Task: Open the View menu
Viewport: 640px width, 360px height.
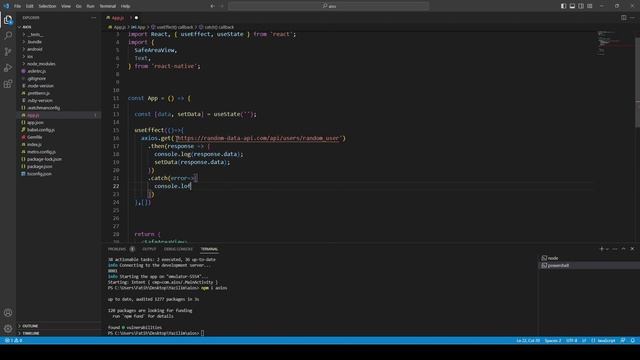Action: 66,6
